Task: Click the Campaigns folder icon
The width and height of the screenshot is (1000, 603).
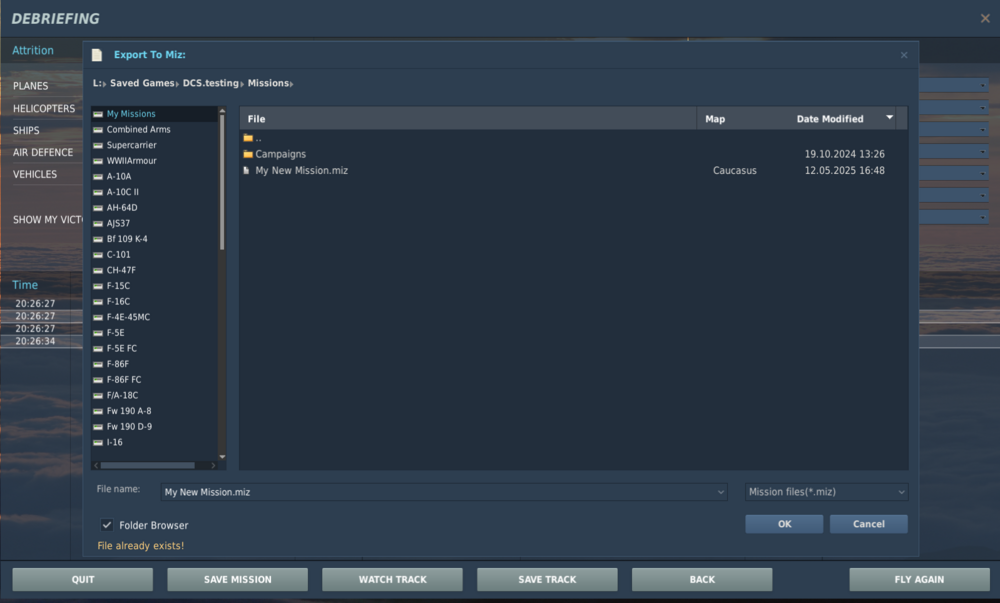Action: pyautogui.click(x=248, y=154)
